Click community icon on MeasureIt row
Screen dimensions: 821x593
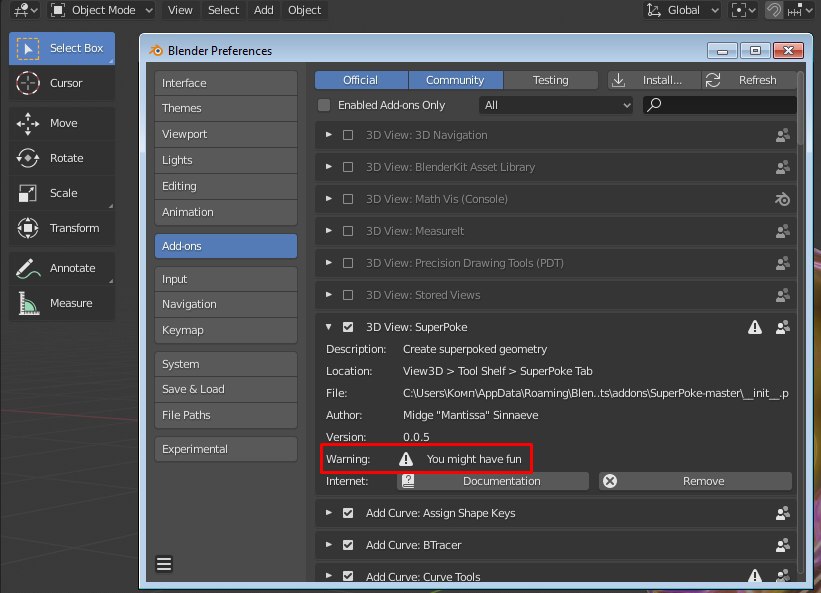pos(782,231)
